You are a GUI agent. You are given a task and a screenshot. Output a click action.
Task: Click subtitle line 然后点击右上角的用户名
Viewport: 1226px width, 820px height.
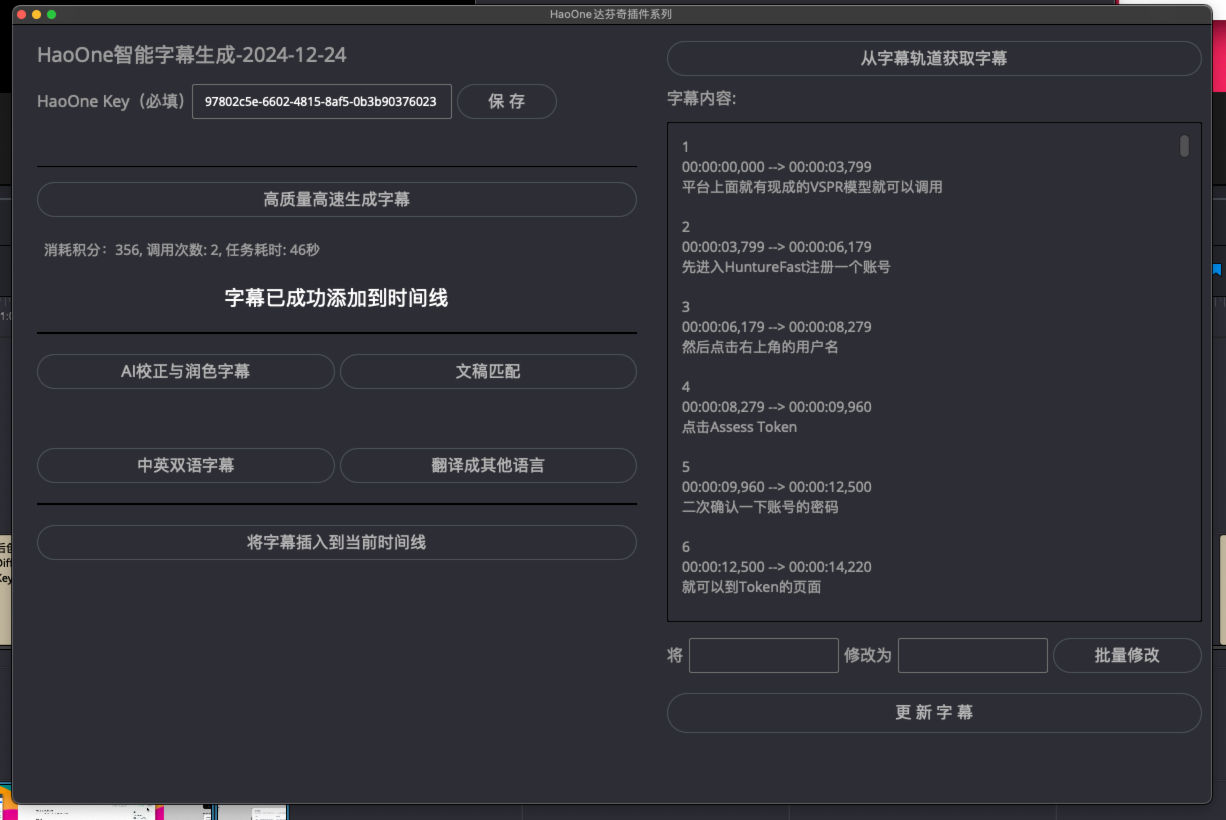pos(760,347)
